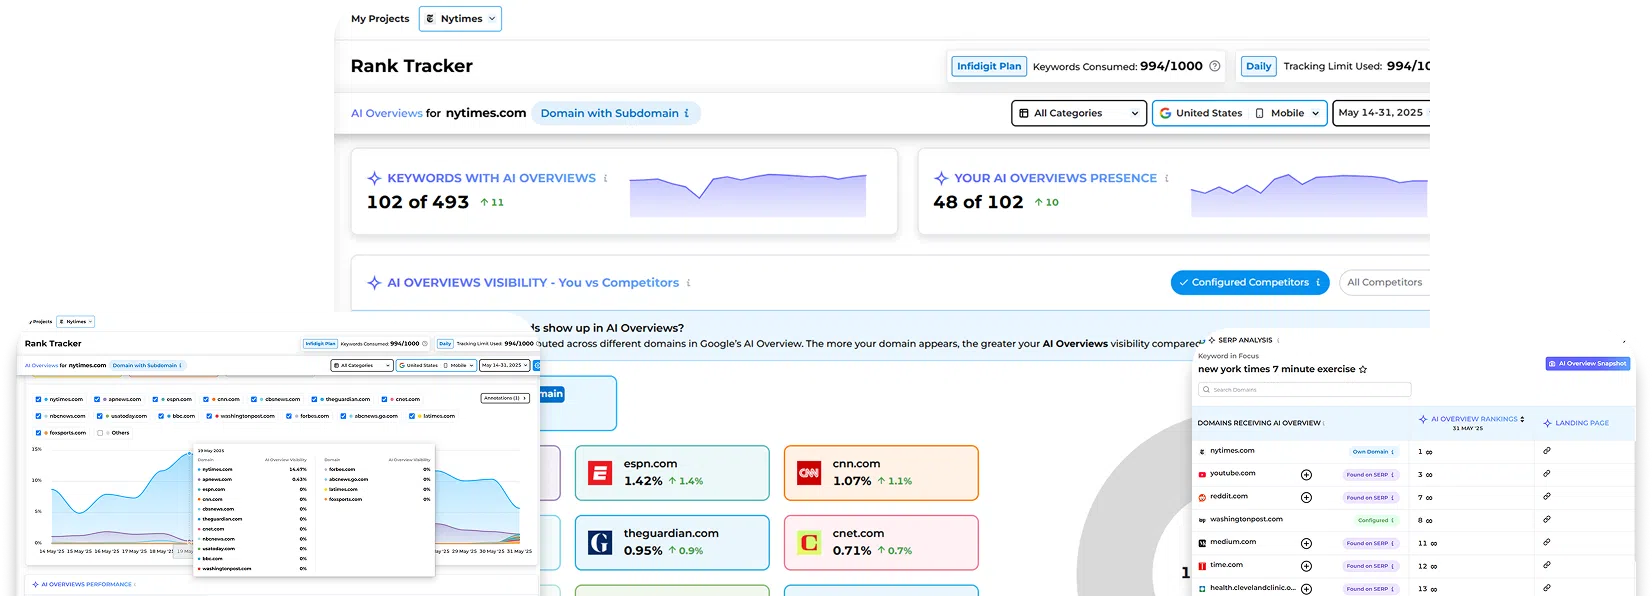Star the keyword new york times 7 minute exercise

pos(1363,369)
